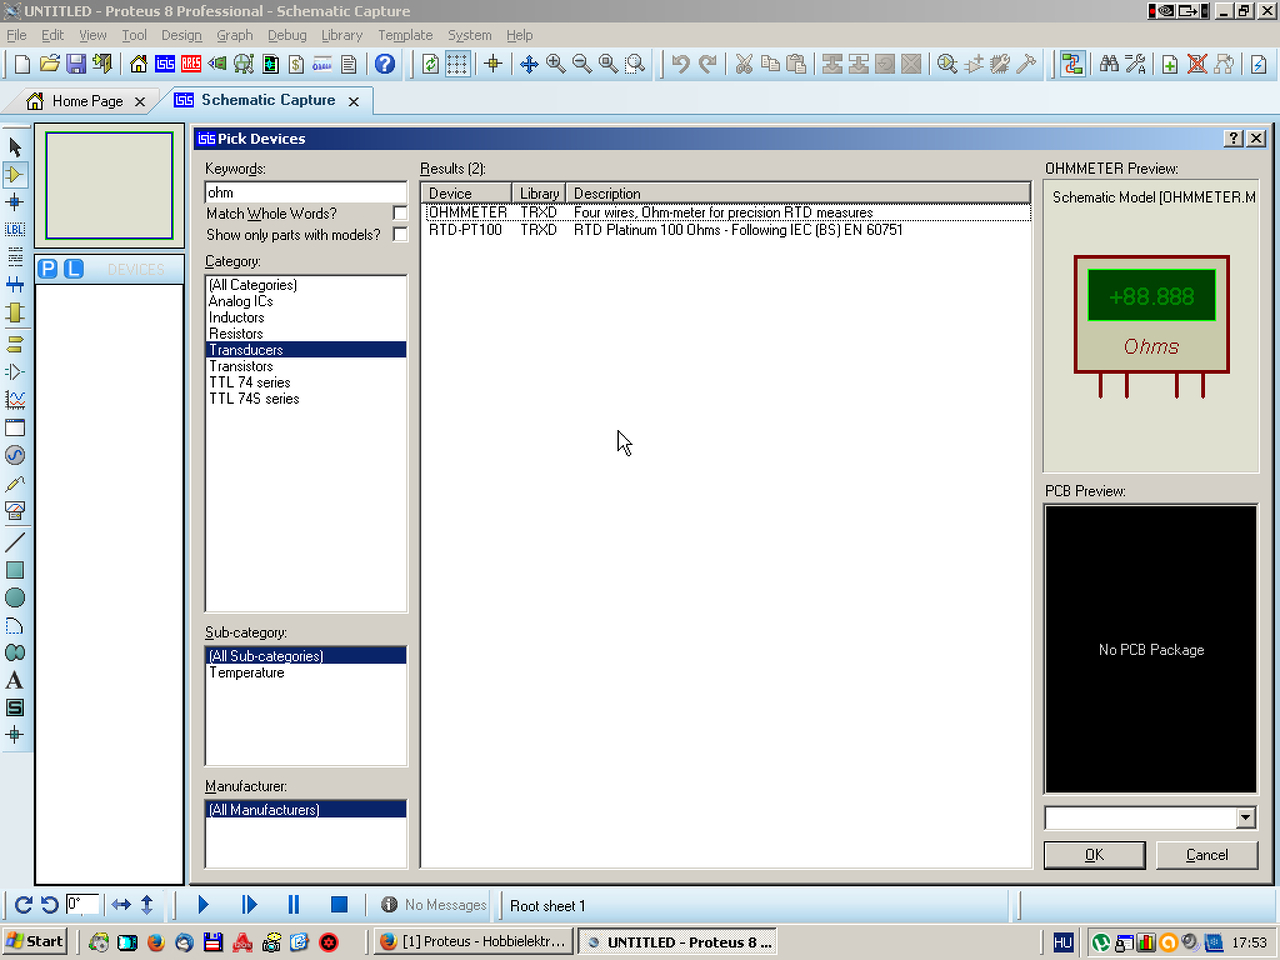This screenshot has width=1280, height=960.
Task: Toggle the wire autorouter toolbar icon
Action: click(x=1073, y=64)
